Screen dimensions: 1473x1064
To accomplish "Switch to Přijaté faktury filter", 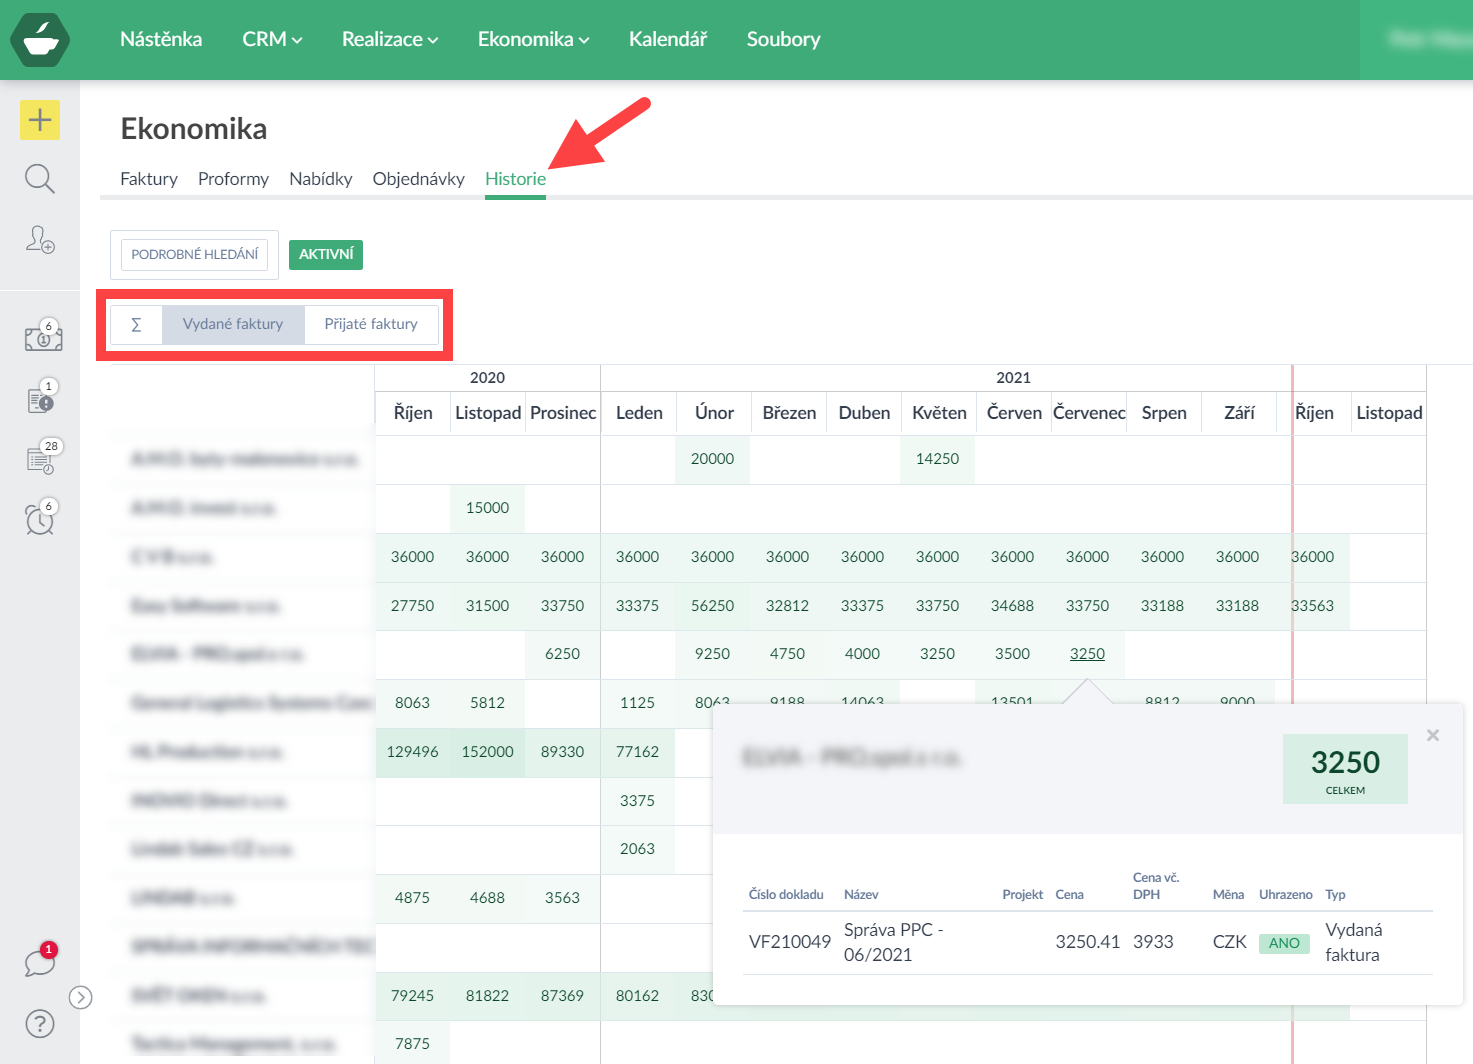I will (x=371, y=324).
